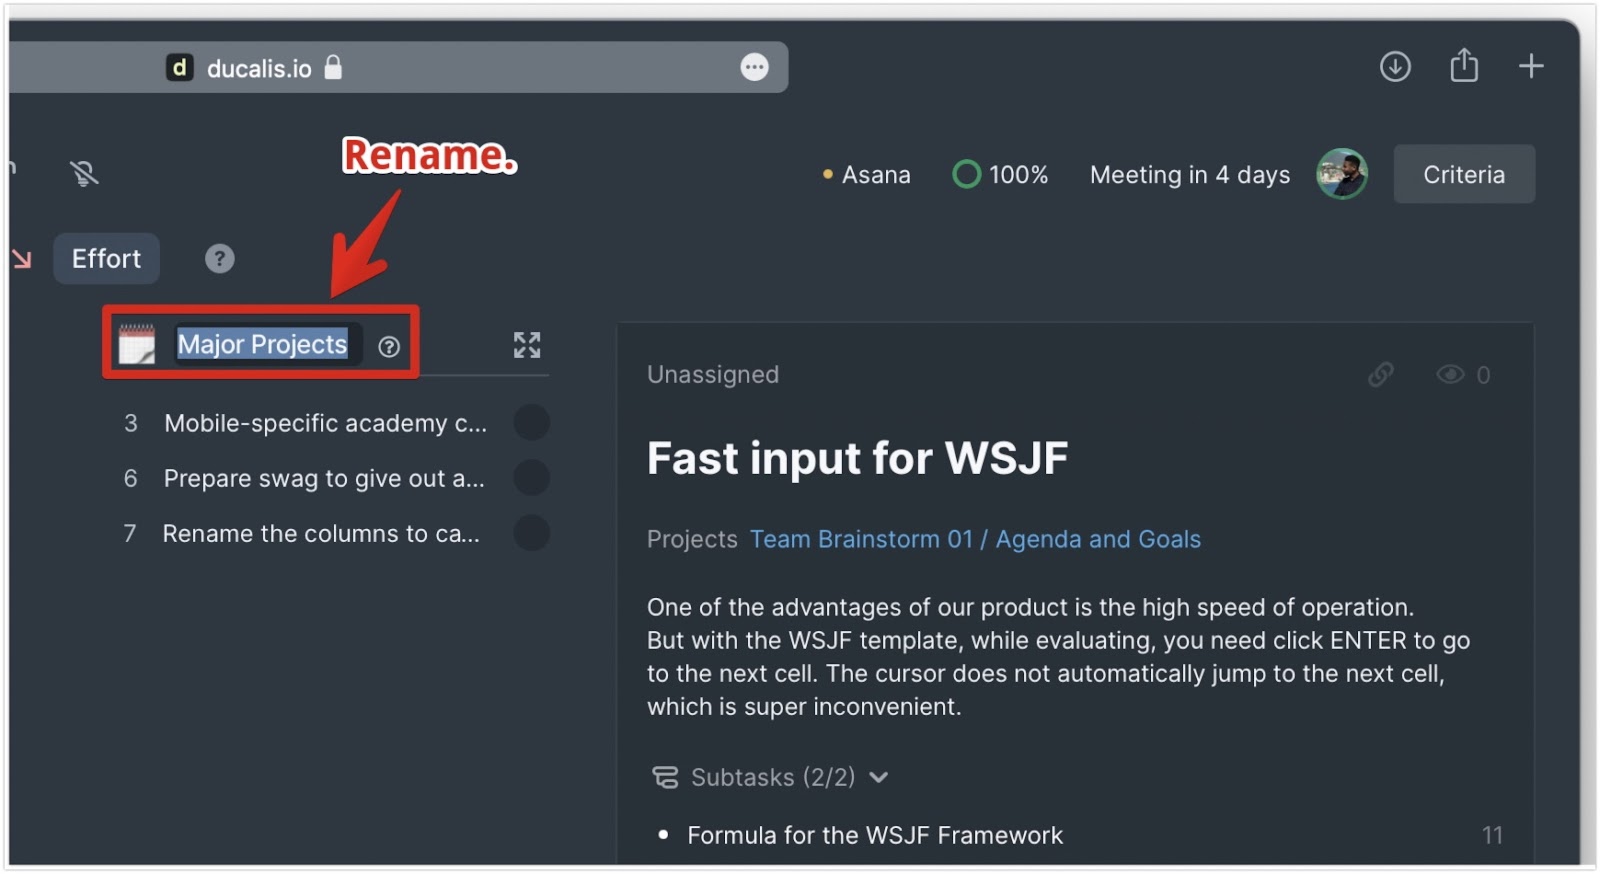Click the 100% progress circle indicator
This screenshot has width=1600, height=874.
point(967,175)
